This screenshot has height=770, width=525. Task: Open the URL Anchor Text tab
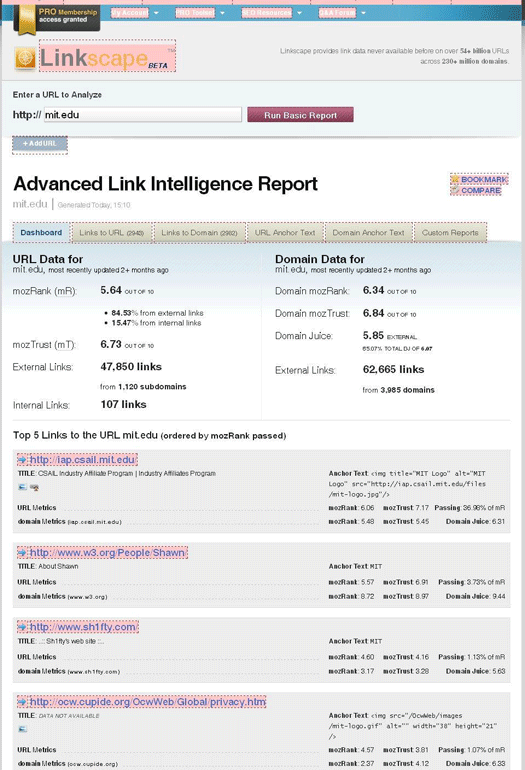(285, 233)
